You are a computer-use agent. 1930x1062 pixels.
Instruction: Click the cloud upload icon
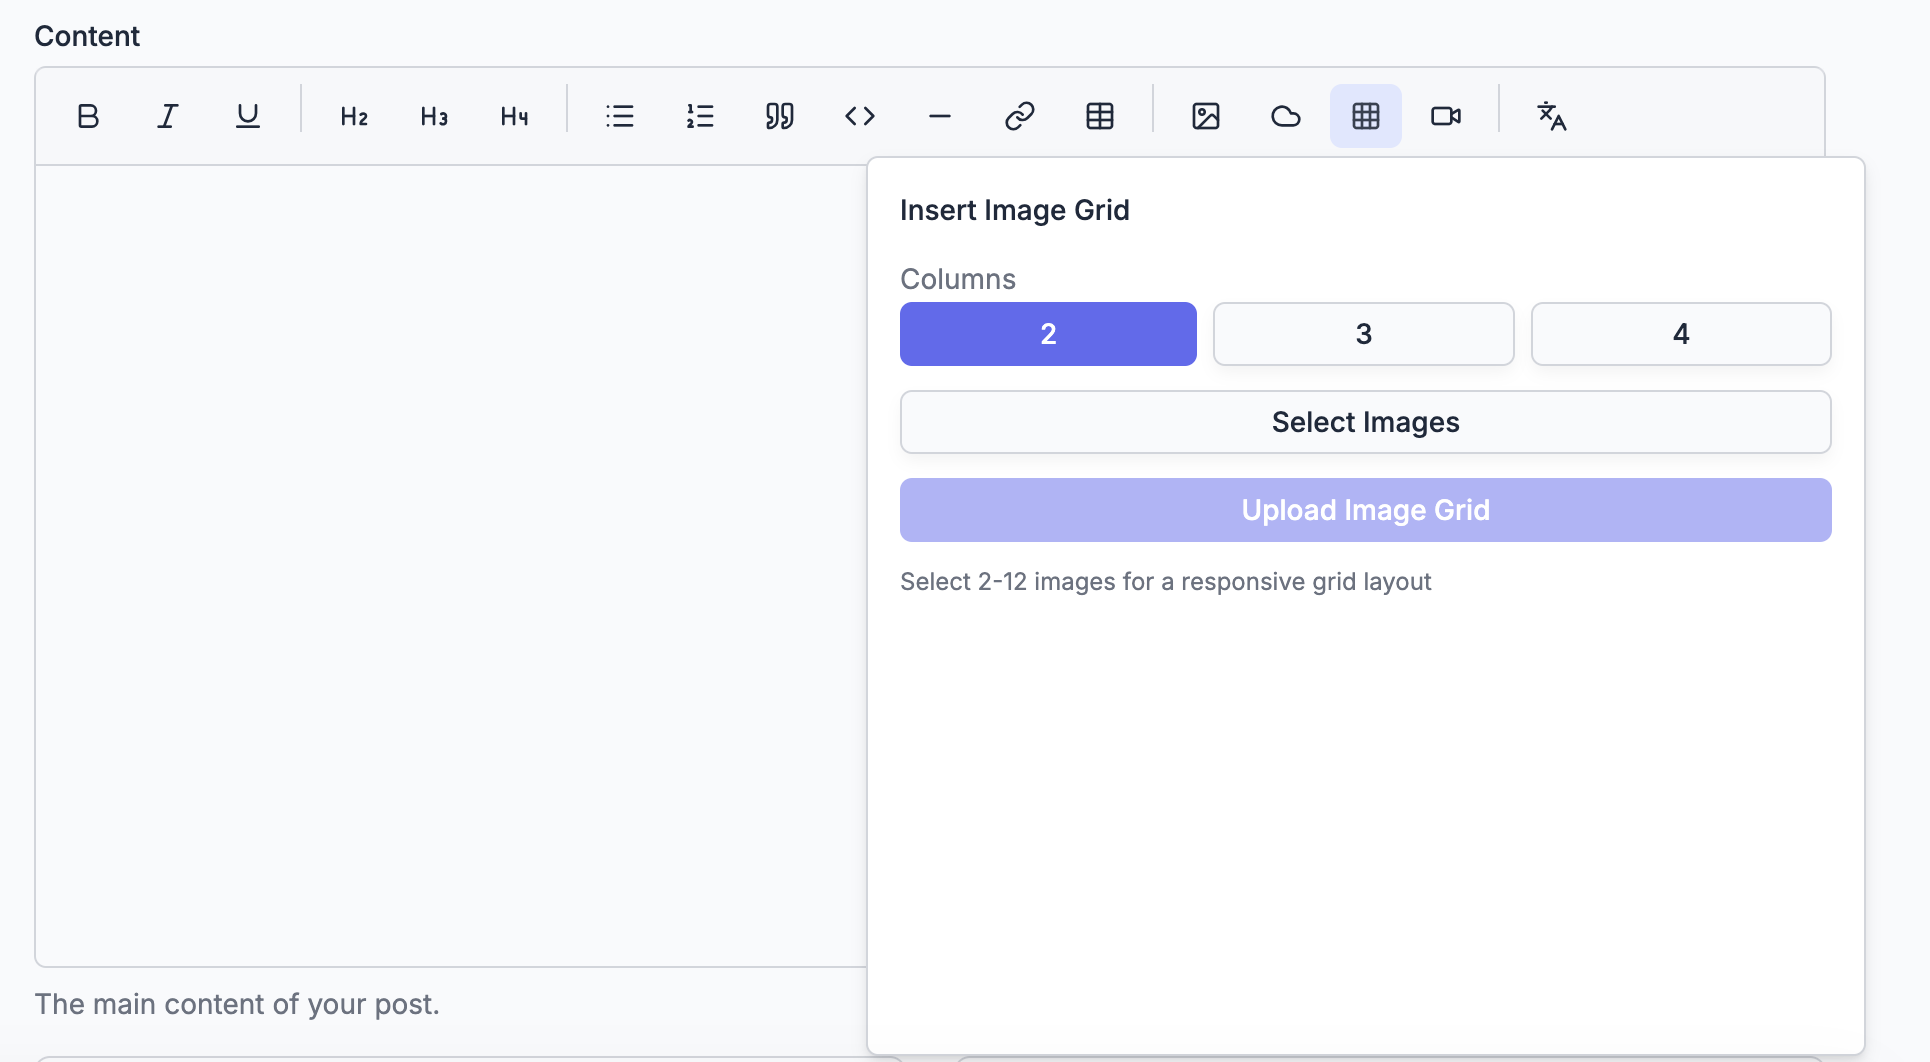pos(1286,116)
